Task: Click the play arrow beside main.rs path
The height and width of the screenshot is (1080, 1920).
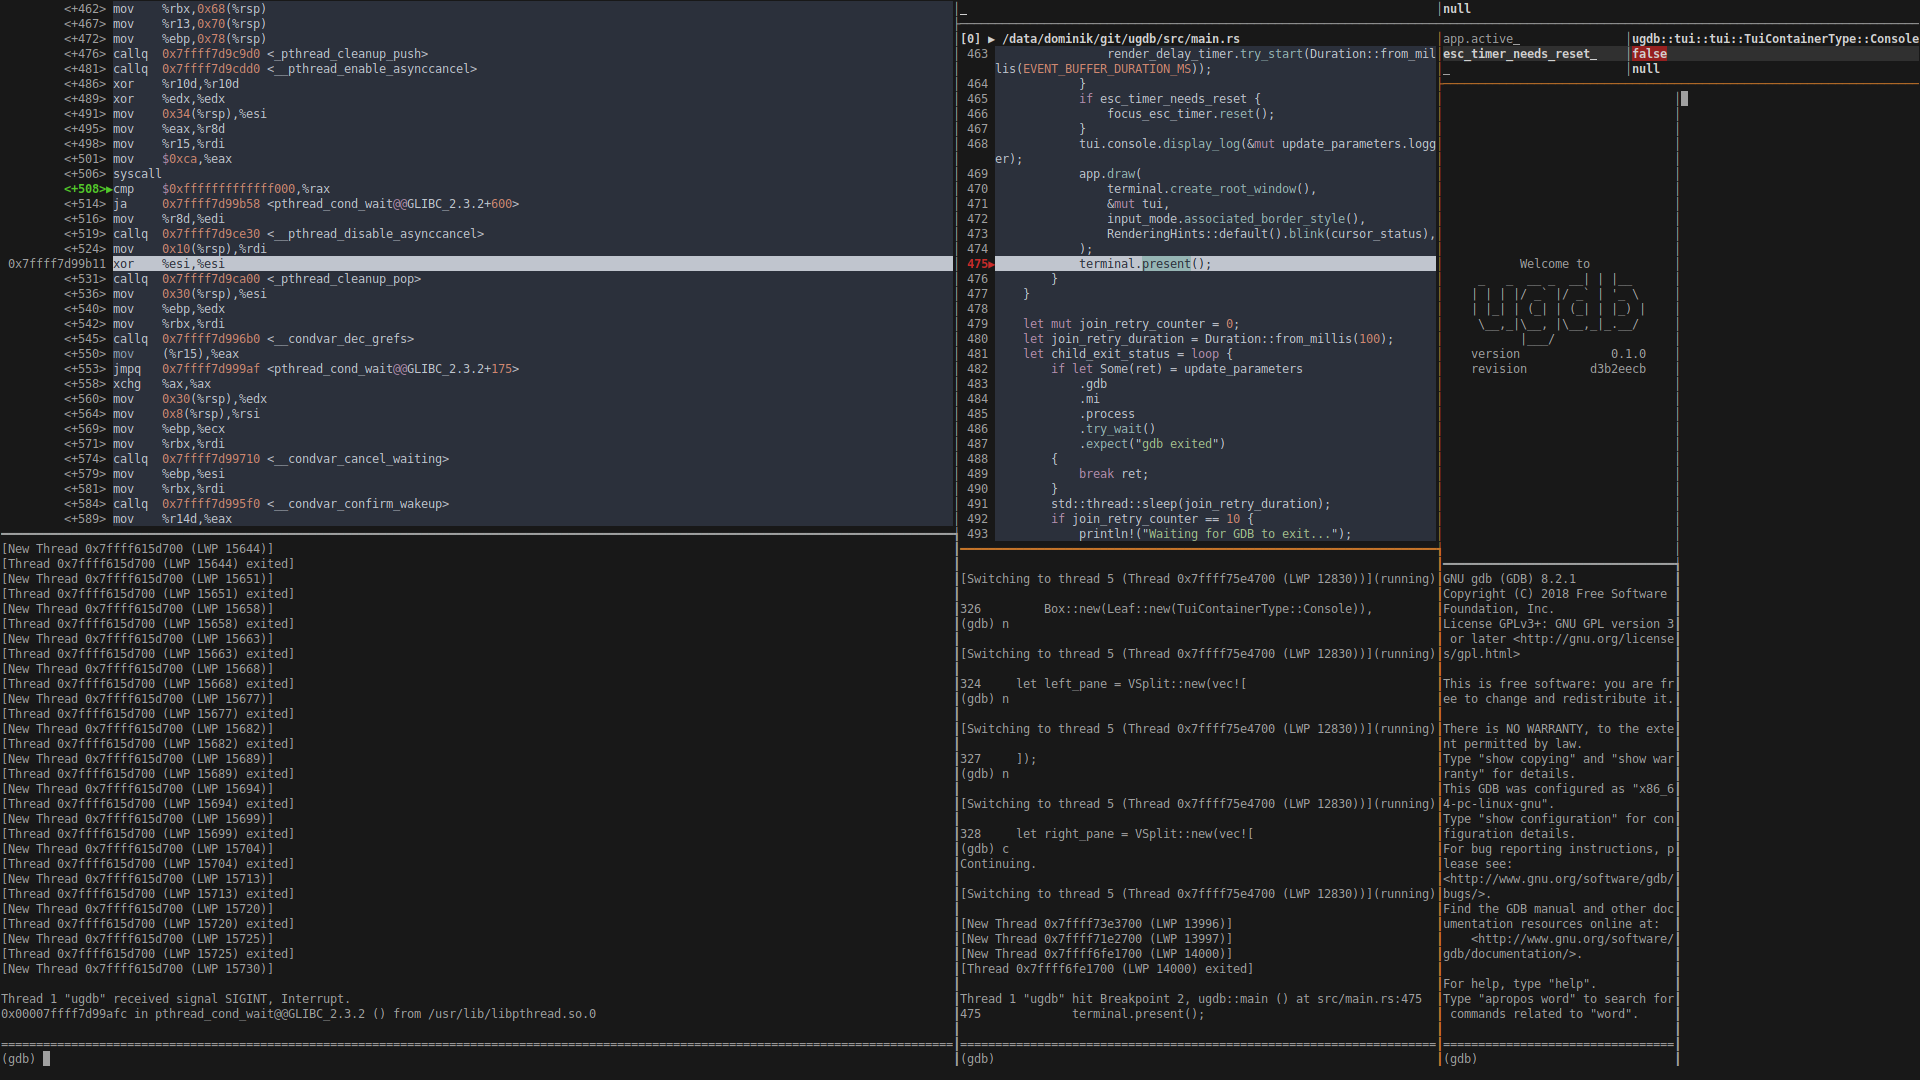Action: (x=991, y=39)
